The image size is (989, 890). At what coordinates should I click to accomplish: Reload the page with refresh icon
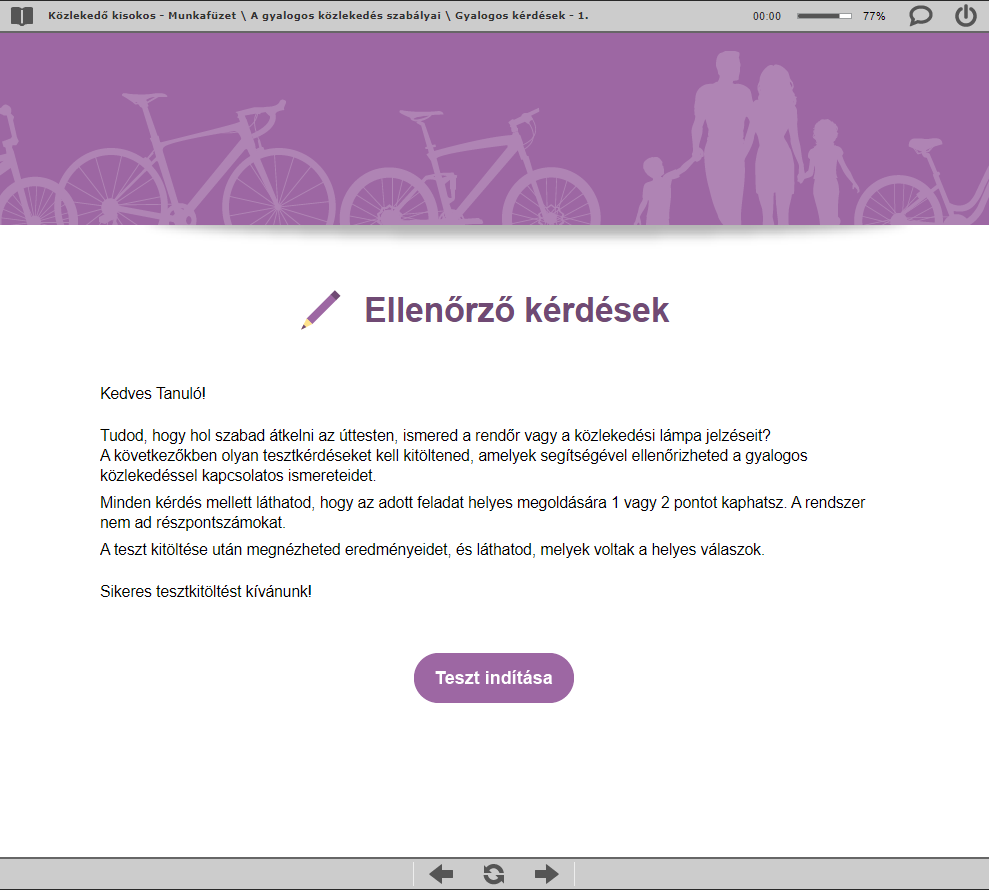[494, 874]
